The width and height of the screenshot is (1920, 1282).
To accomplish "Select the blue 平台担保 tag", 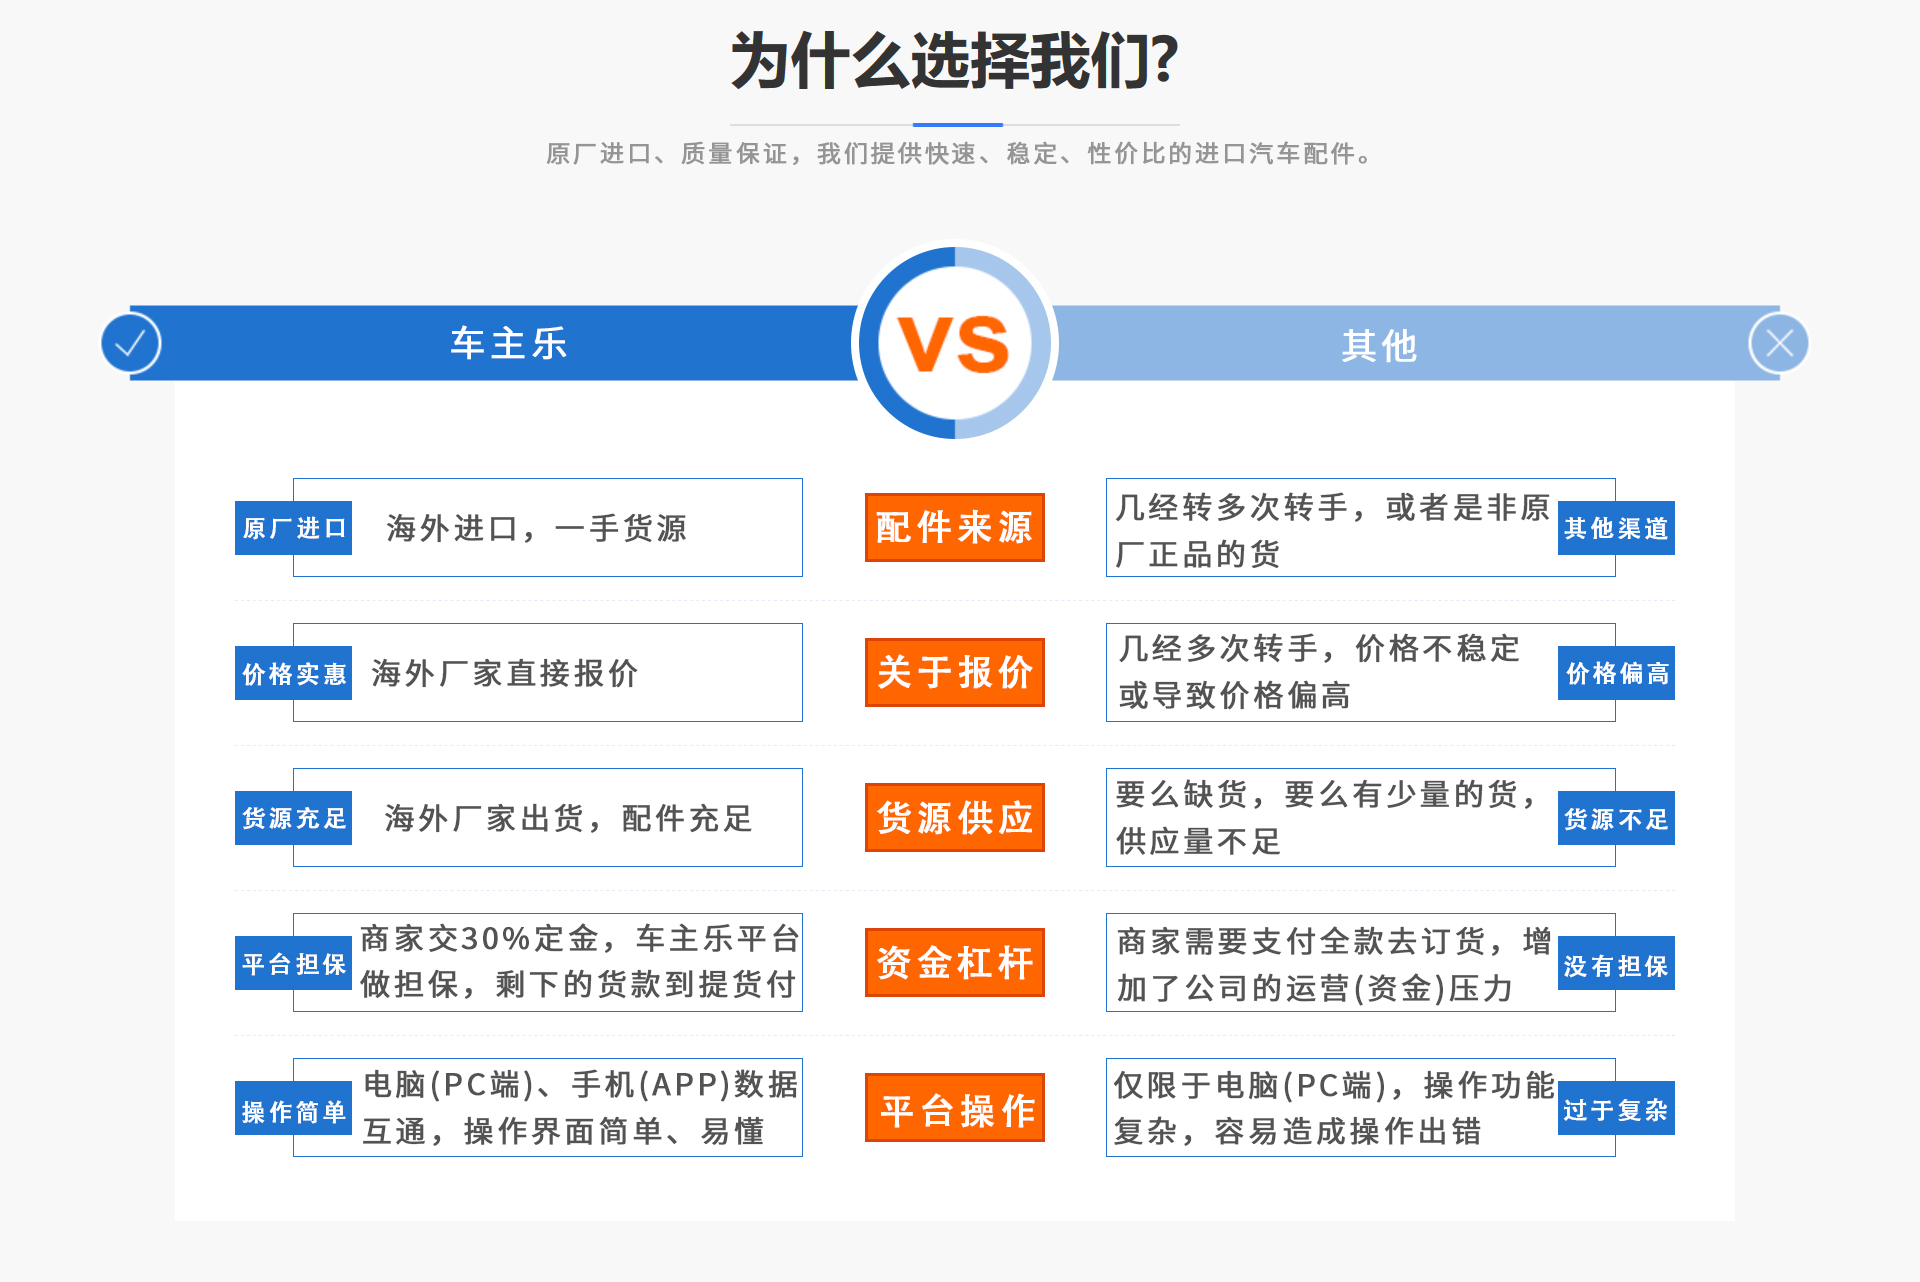I will 293,963.
